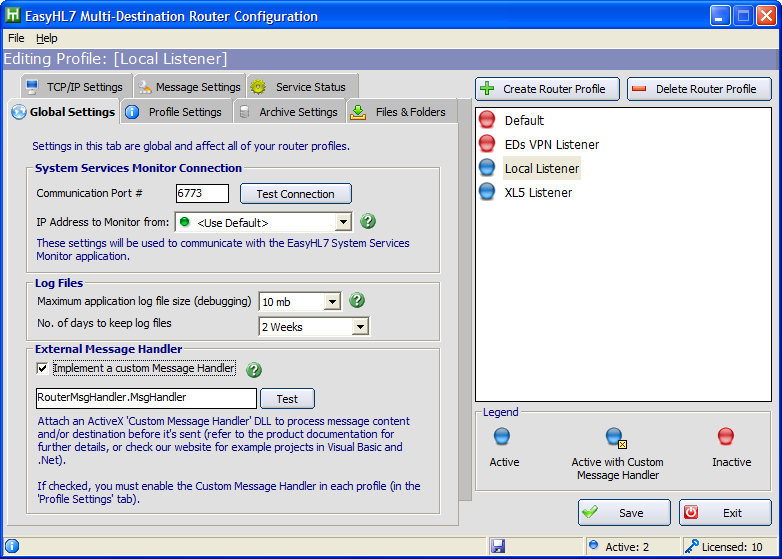Image resolution: width=782 pixels, height=559 pixels.
Task: Click the red status icon for EDs VPN Listener
Action: pos(487,144)
